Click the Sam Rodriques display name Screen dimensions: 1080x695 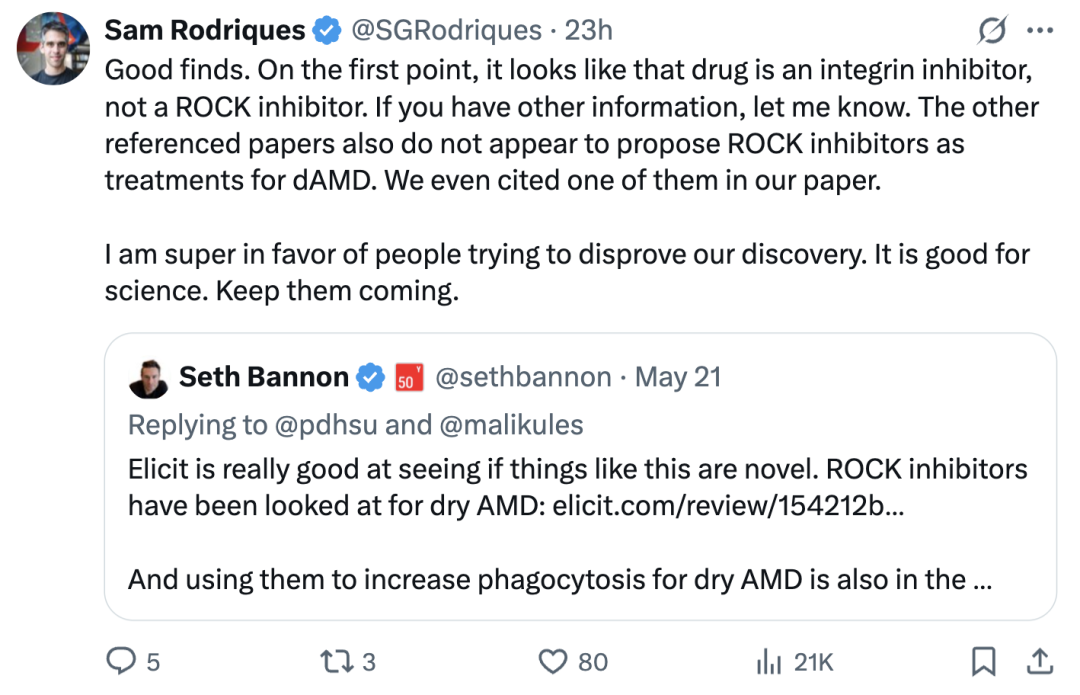tap(205, 31)
